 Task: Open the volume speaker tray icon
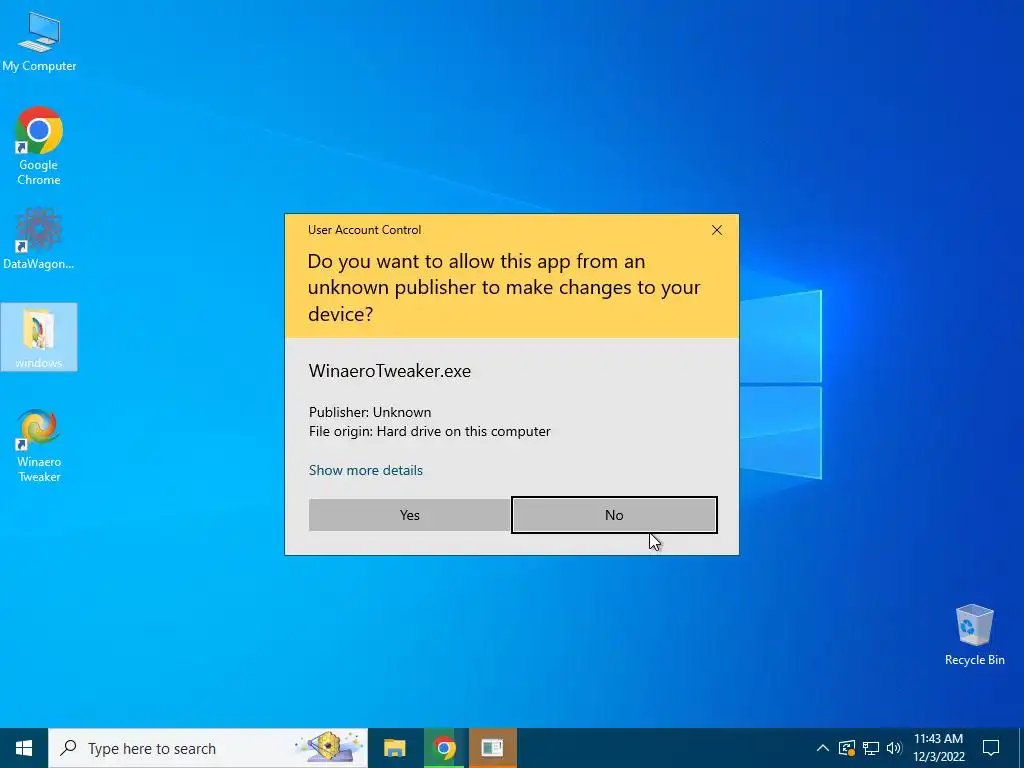coord(894,748)
